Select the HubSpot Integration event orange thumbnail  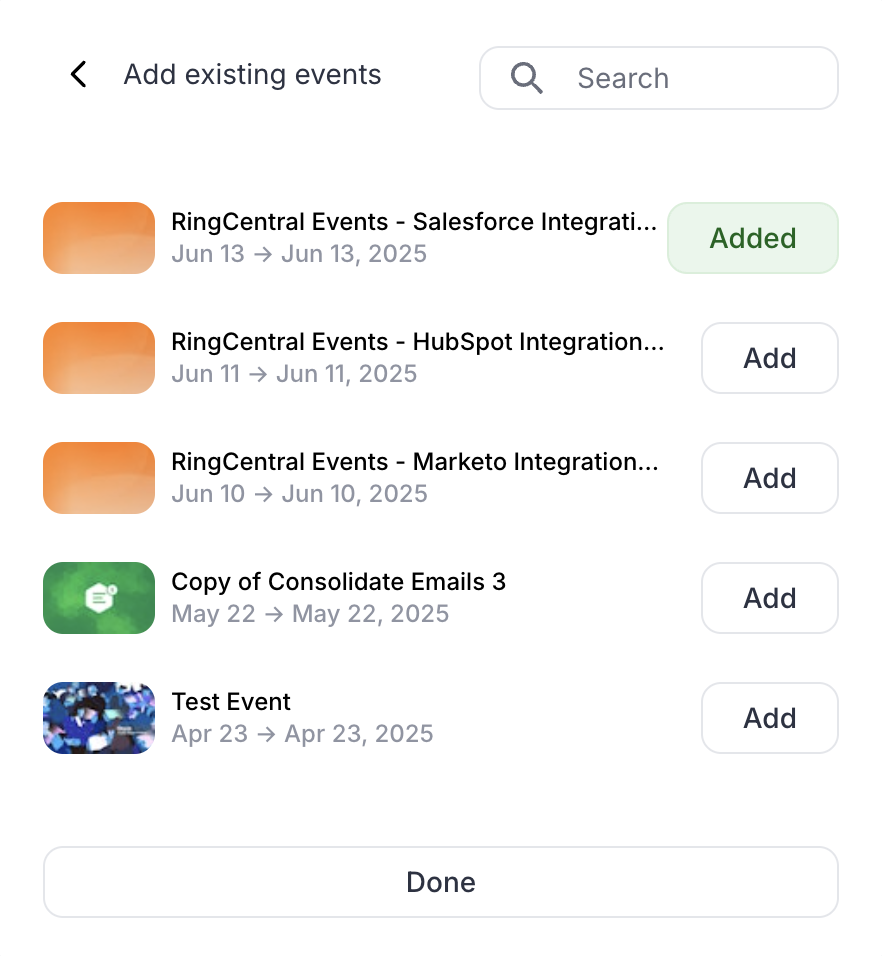point(99,358)
